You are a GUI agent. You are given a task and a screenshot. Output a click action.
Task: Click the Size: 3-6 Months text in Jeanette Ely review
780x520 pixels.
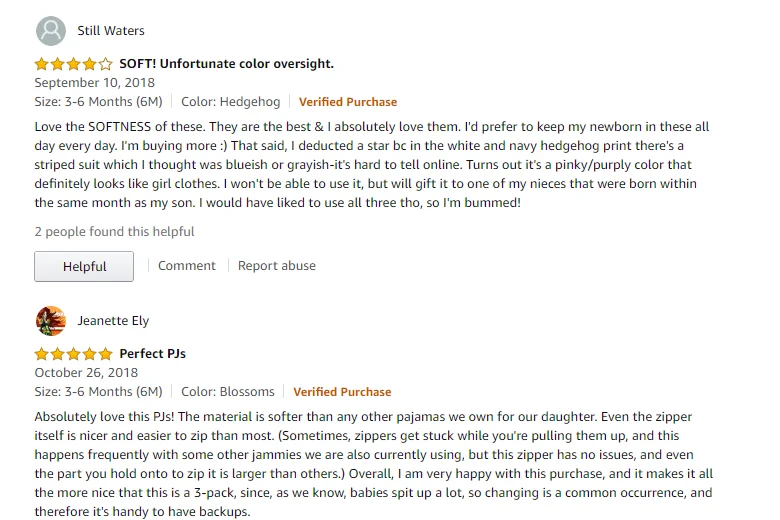pyautogui.click(x=98, y=392)
